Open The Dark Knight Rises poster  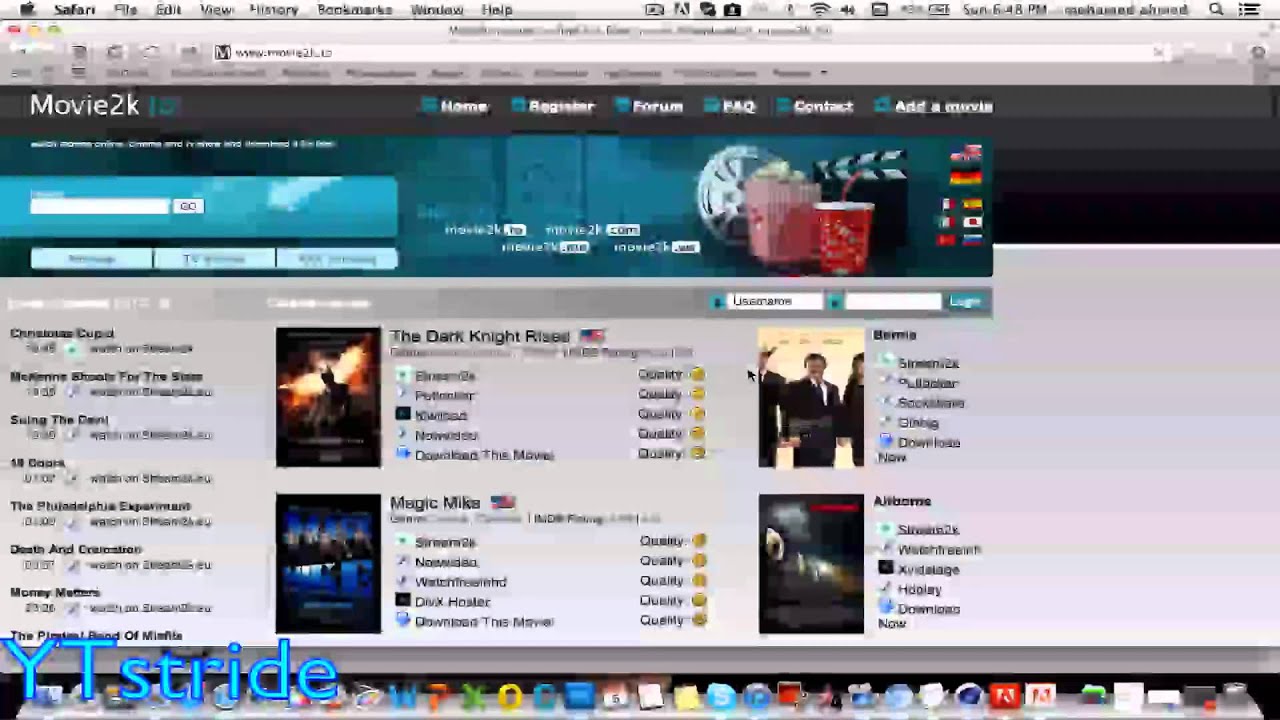pyautogui.click(x=328, y=397)
